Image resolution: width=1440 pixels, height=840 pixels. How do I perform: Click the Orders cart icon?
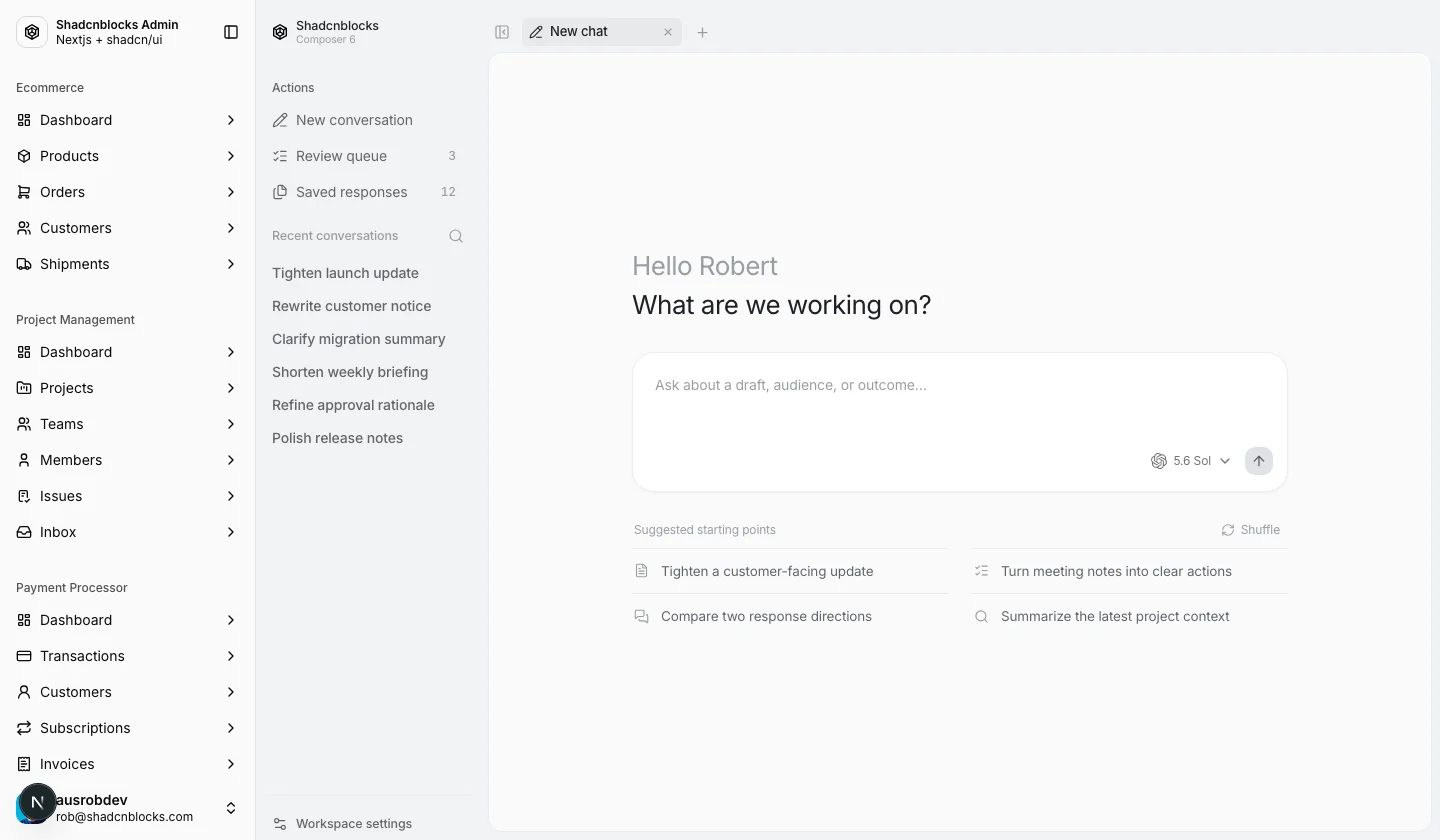(24, 192)
